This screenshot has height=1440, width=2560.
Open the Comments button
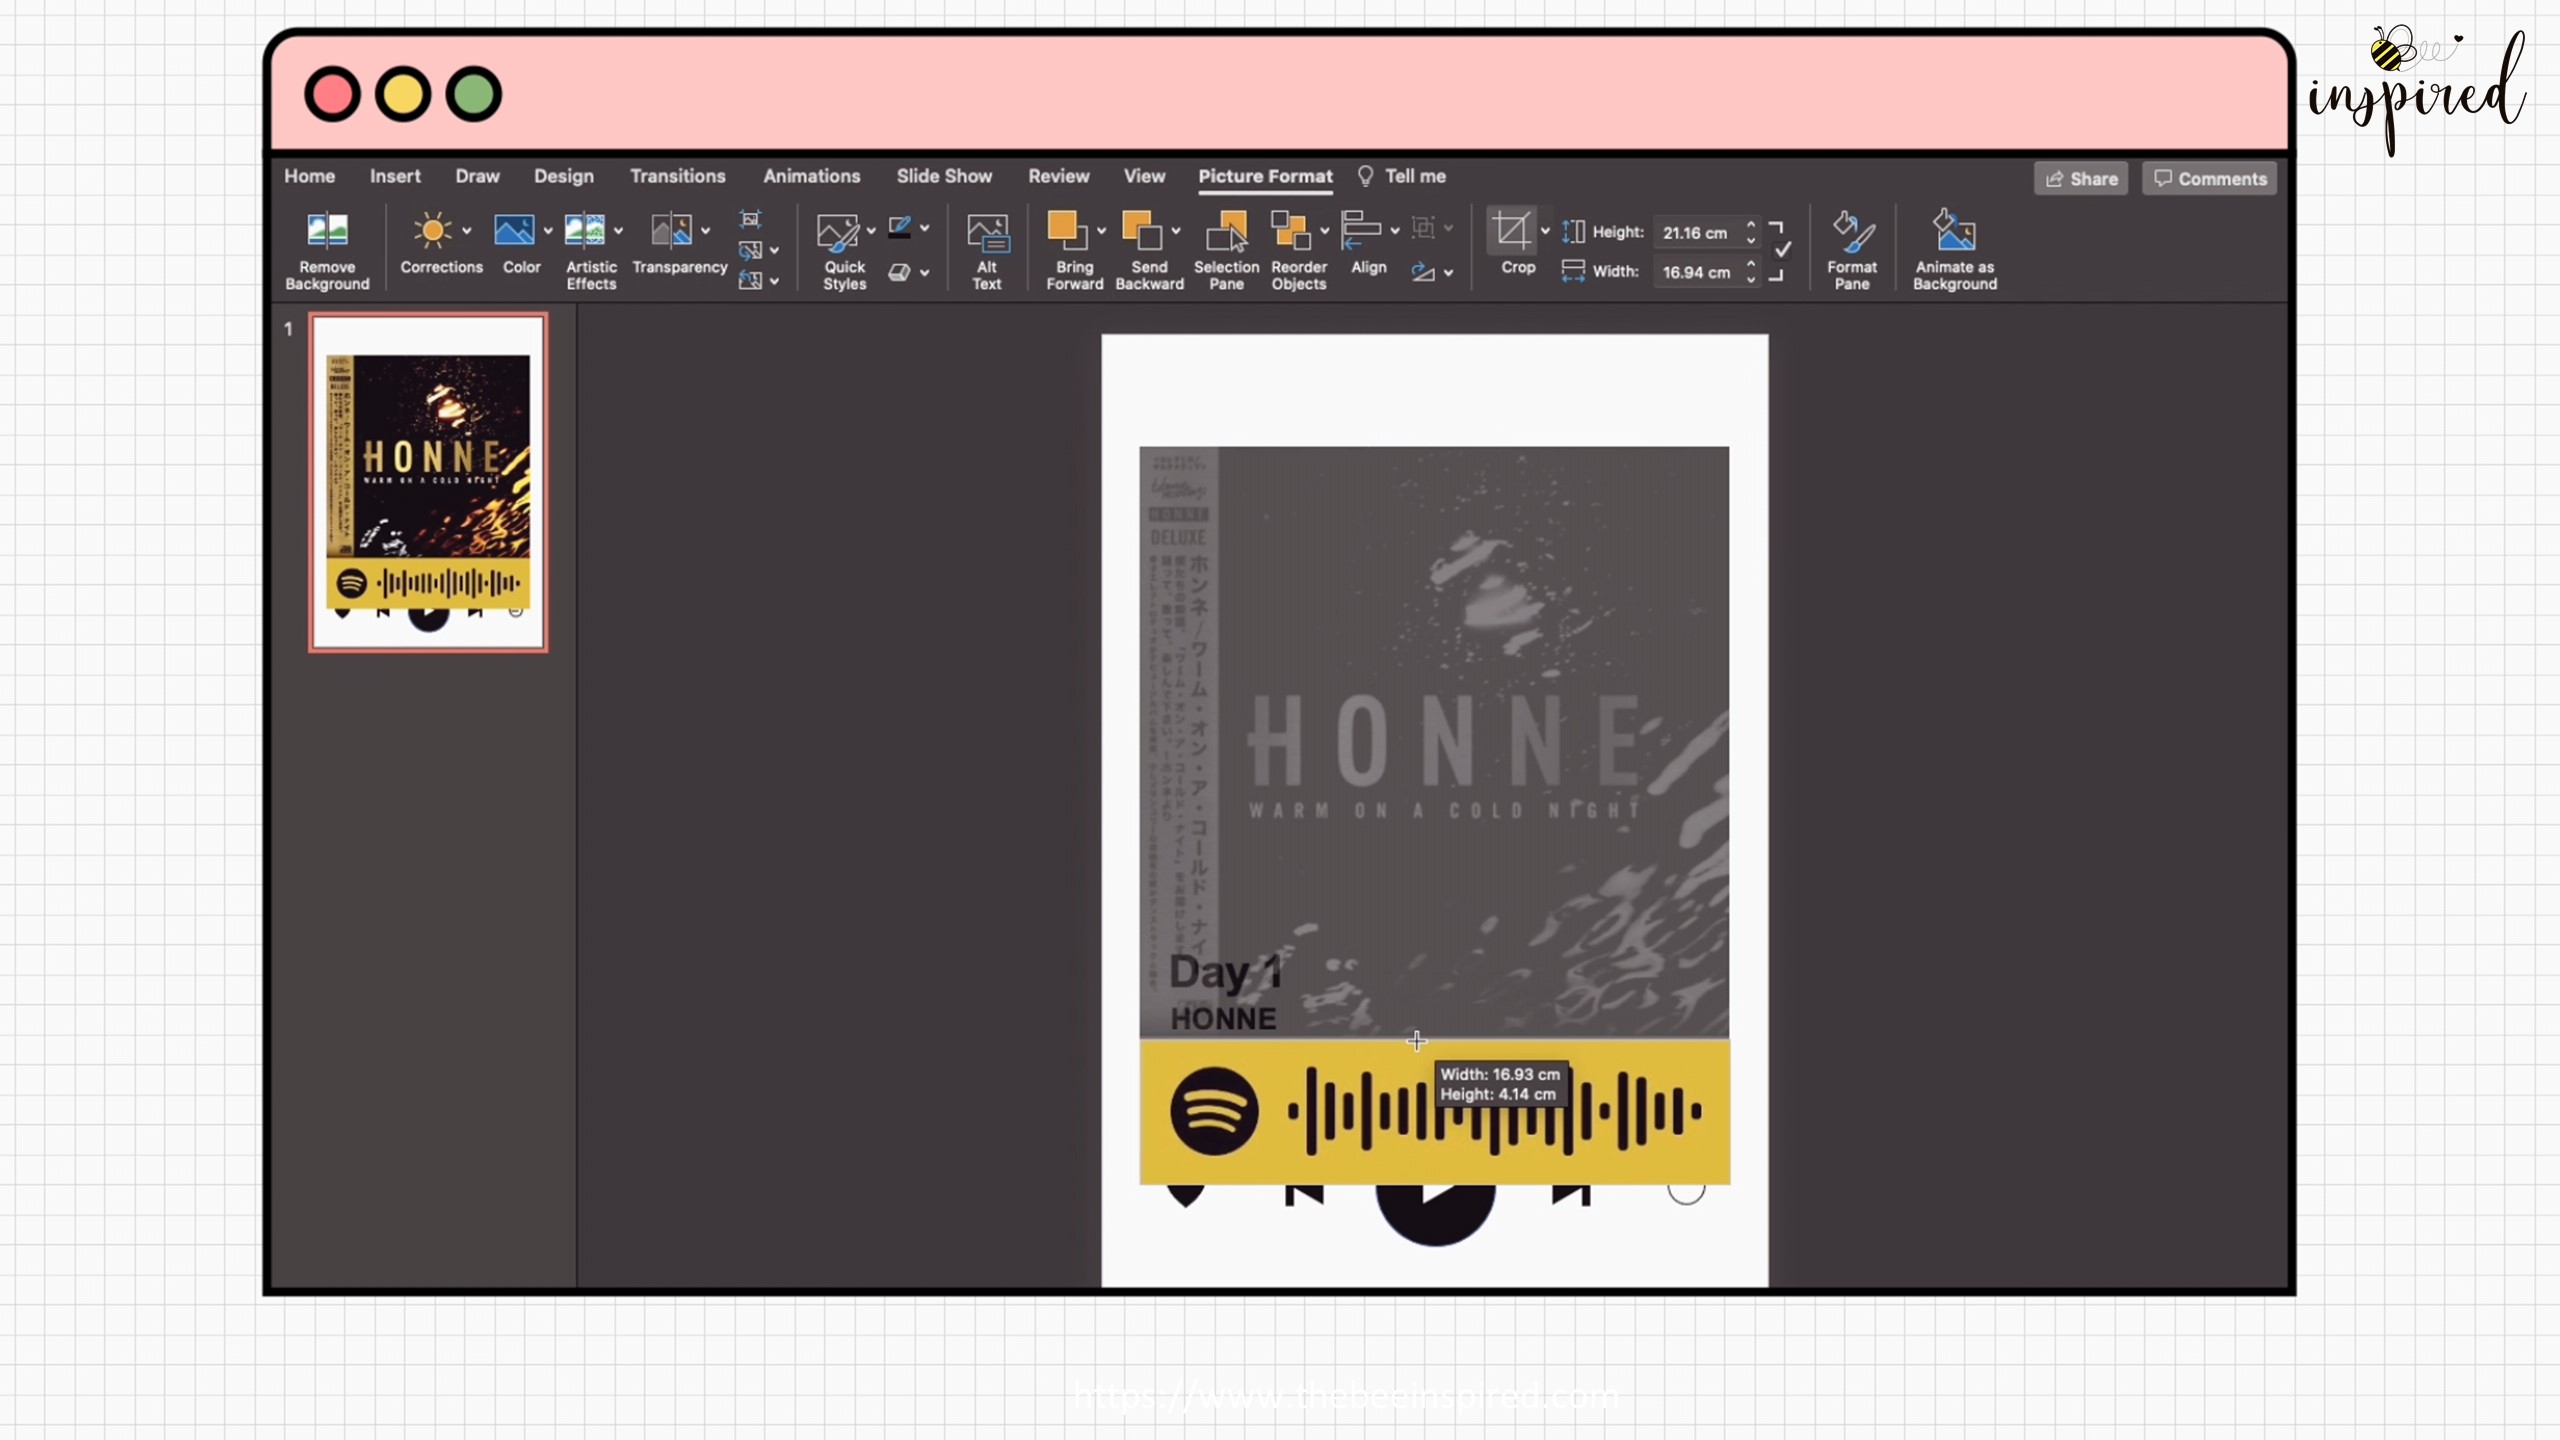click(2209, 179)
